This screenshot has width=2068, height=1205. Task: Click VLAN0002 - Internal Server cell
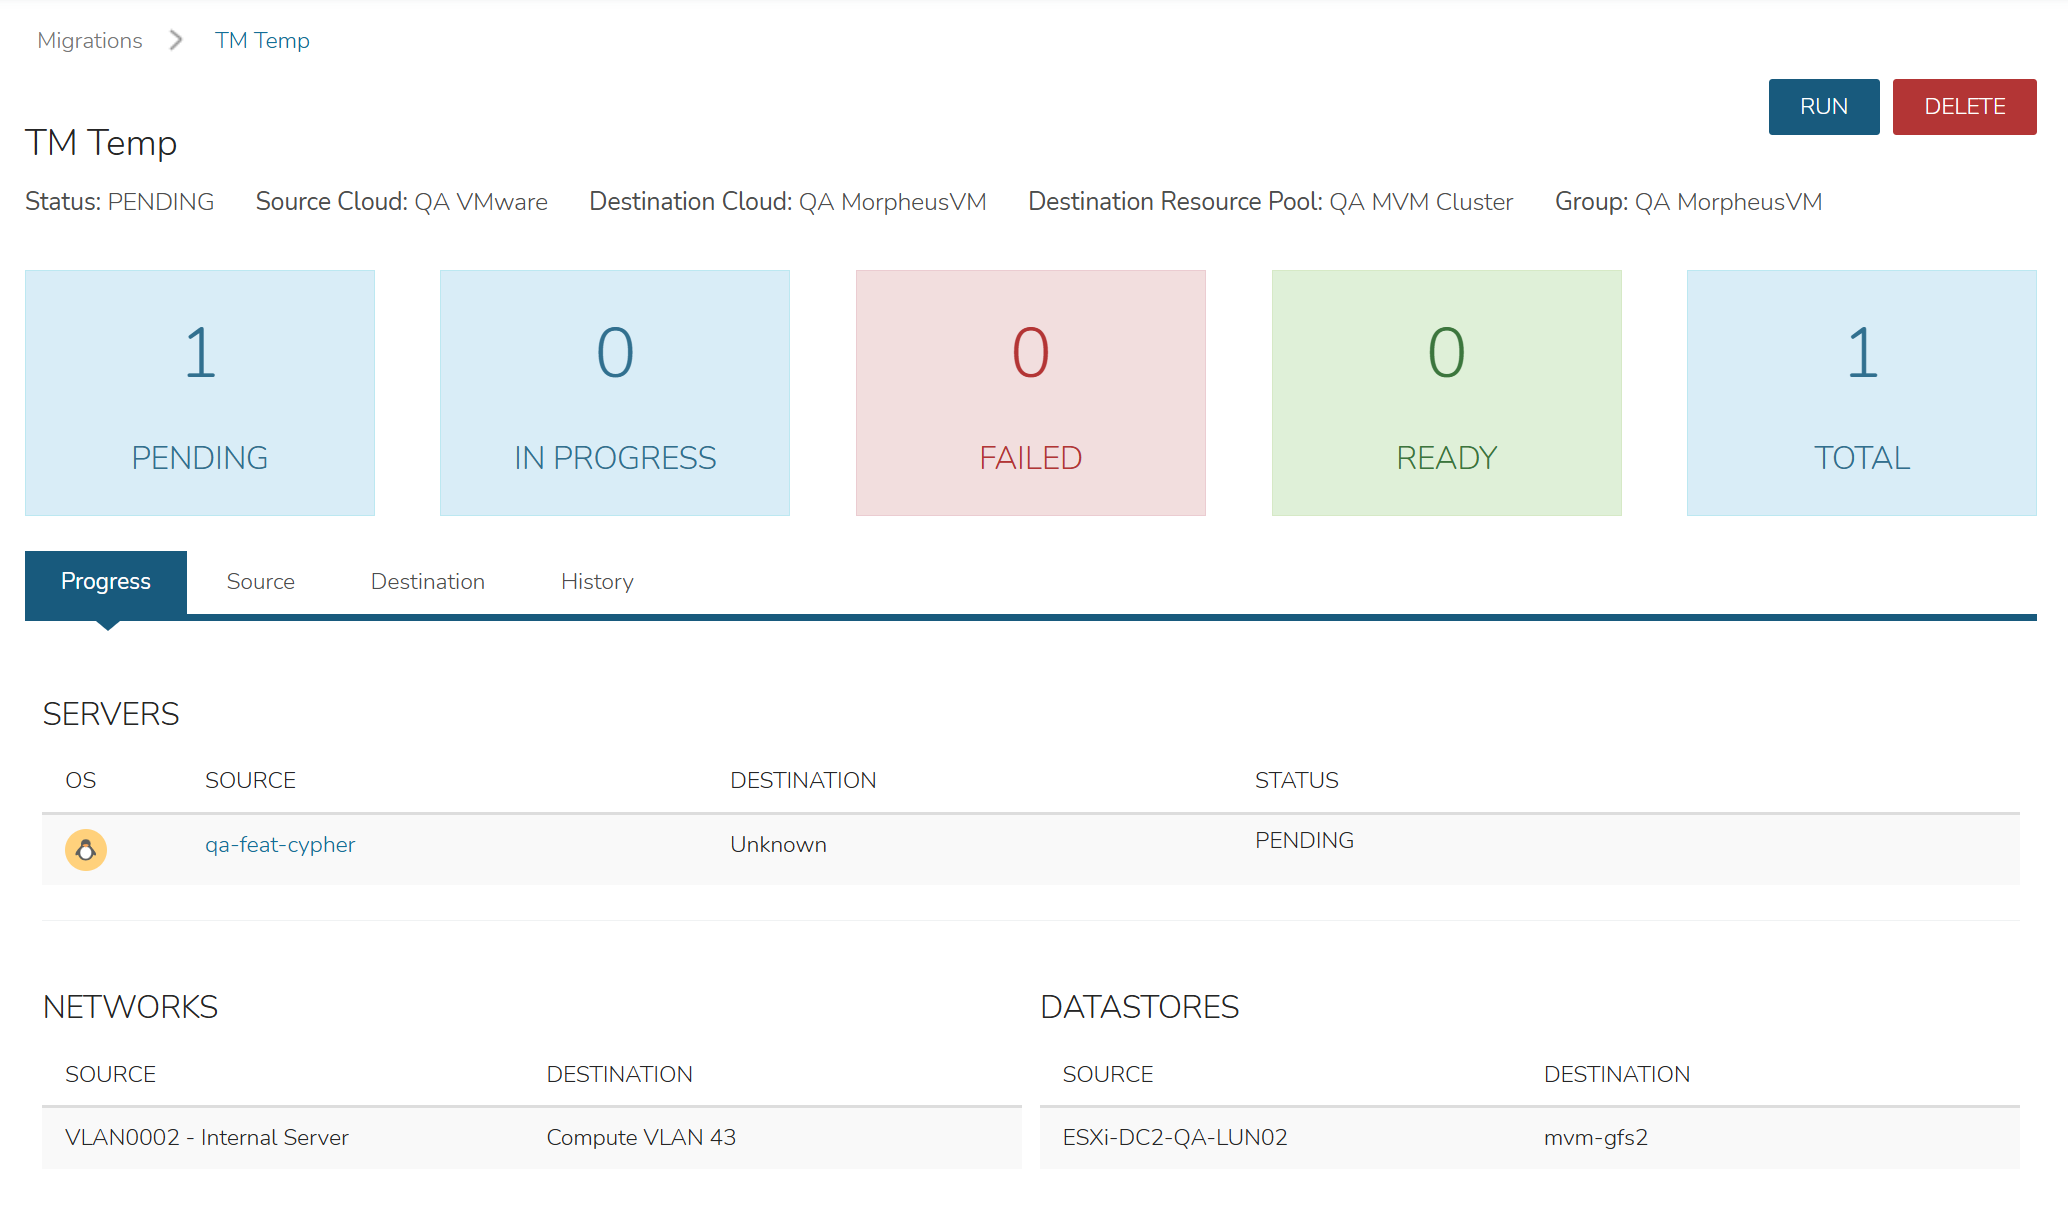(x=207, y=1138)
